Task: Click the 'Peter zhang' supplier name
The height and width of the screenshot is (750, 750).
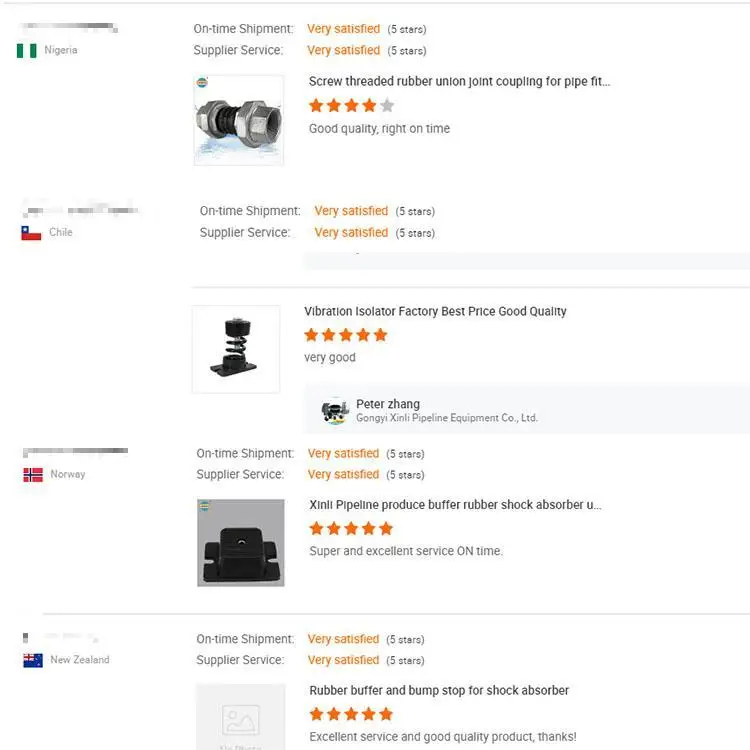Action: [x=388, y=404]
